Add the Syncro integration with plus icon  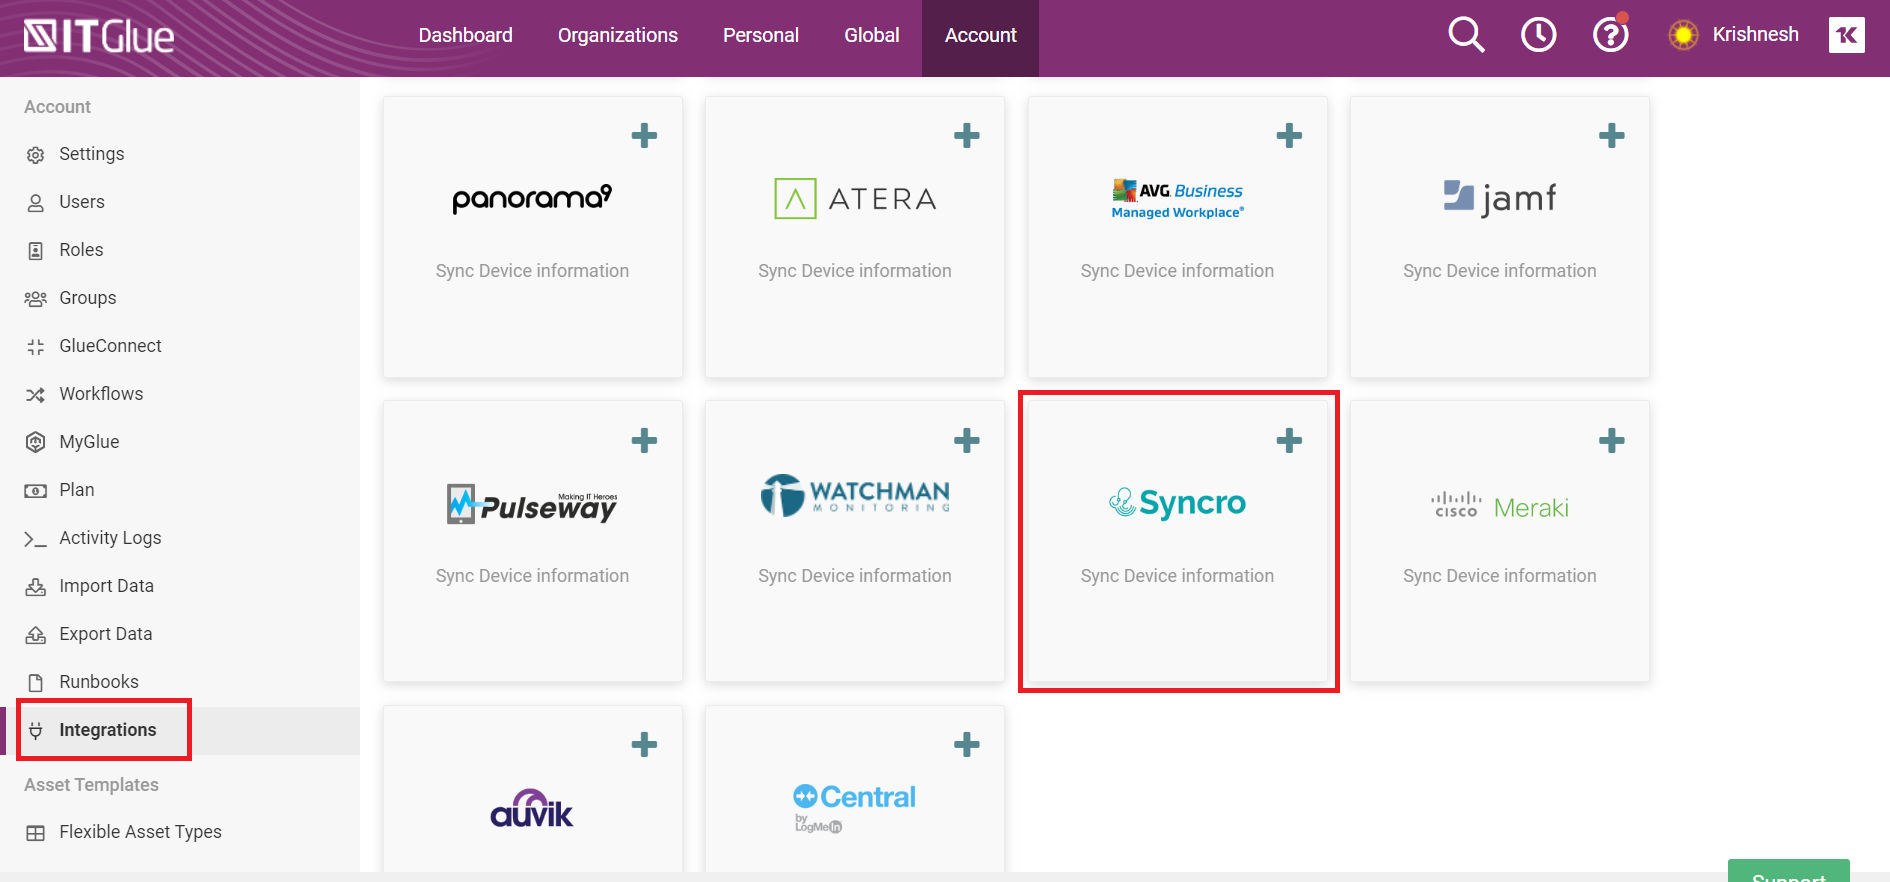coord(1289,440)
